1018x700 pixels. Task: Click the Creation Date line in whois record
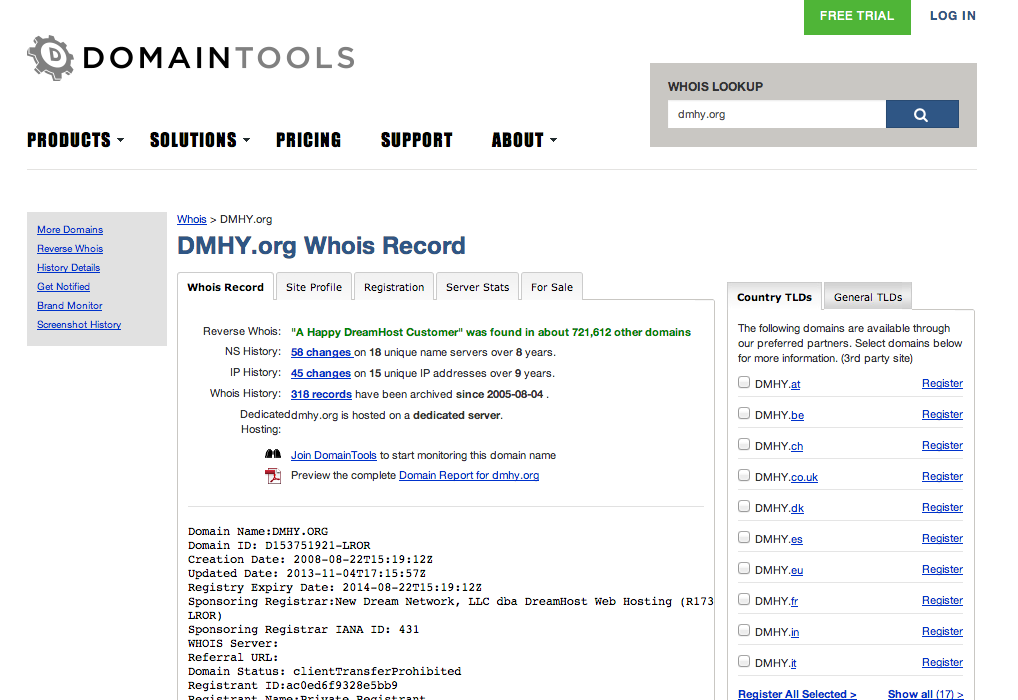tap(310, 559)
